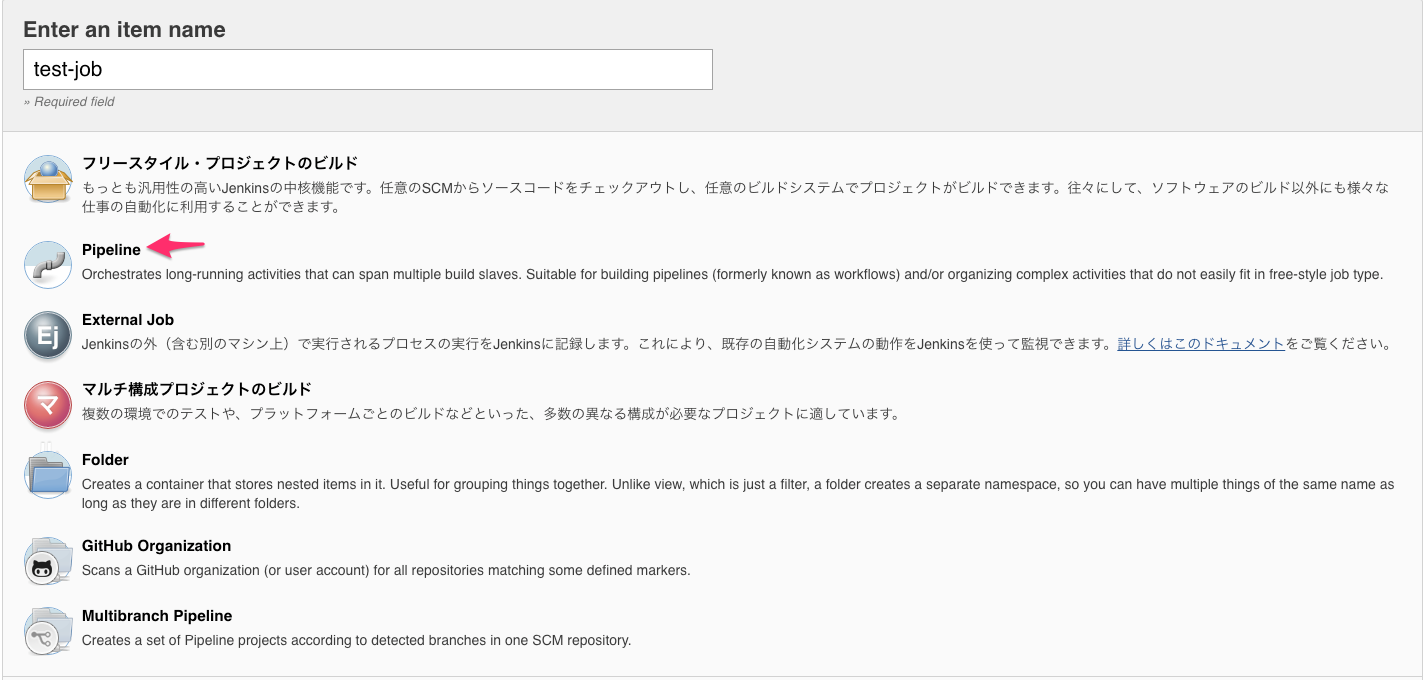Select the フリースタイル・プロジェクトのビルド title

coord(219,163)
